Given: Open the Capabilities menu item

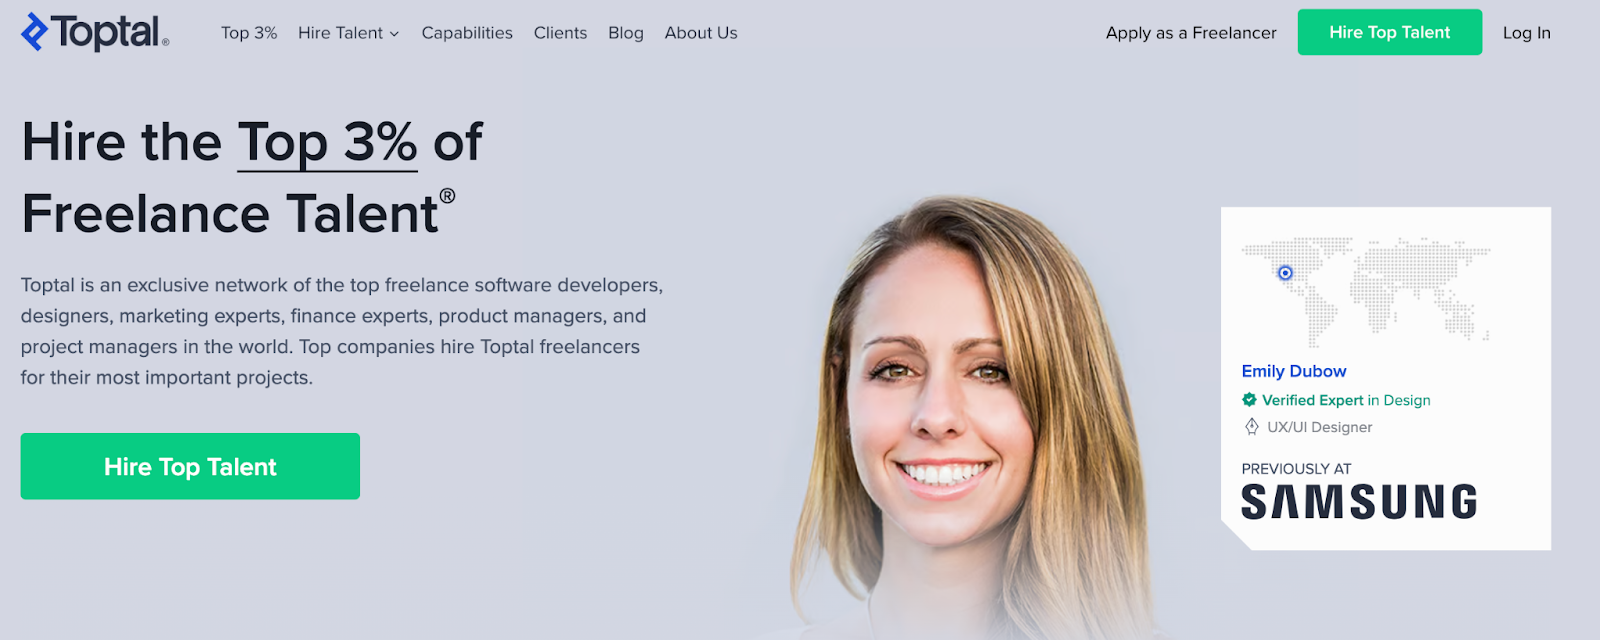Looking at the screenshot, I should [467, 33].
